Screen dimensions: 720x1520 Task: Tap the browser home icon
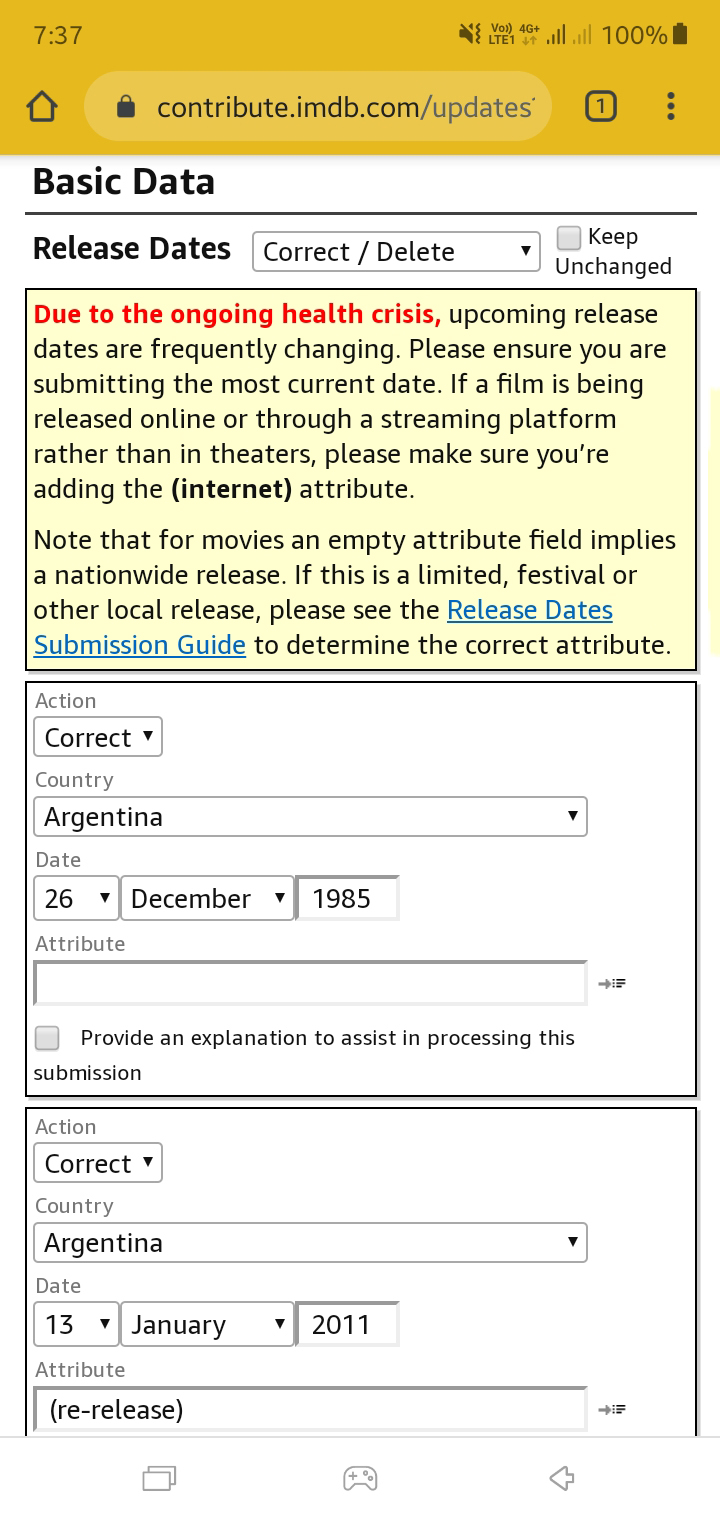pos(42,106)
